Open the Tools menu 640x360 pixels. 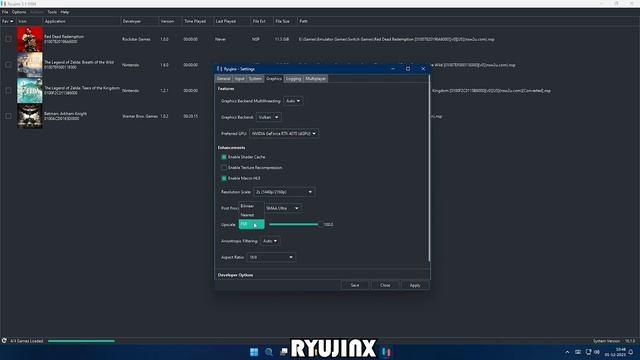(52, 12)
